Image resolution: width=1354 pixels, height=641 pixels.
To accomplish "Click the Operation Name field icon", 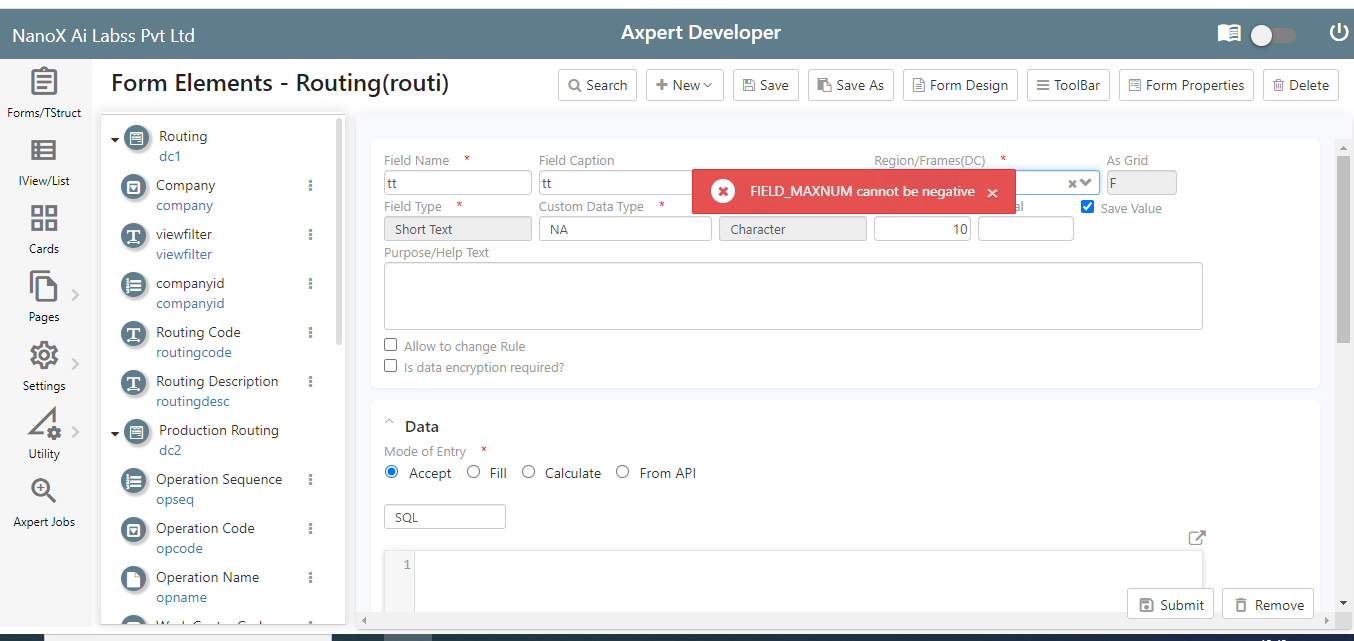I will point(133,579).
